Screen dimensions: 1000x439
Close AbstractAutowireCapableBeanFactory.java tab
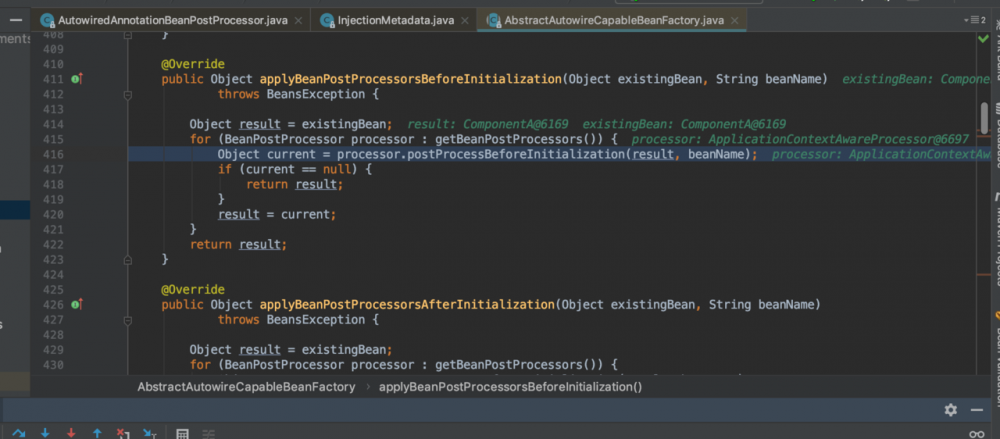tap(735, 20)
